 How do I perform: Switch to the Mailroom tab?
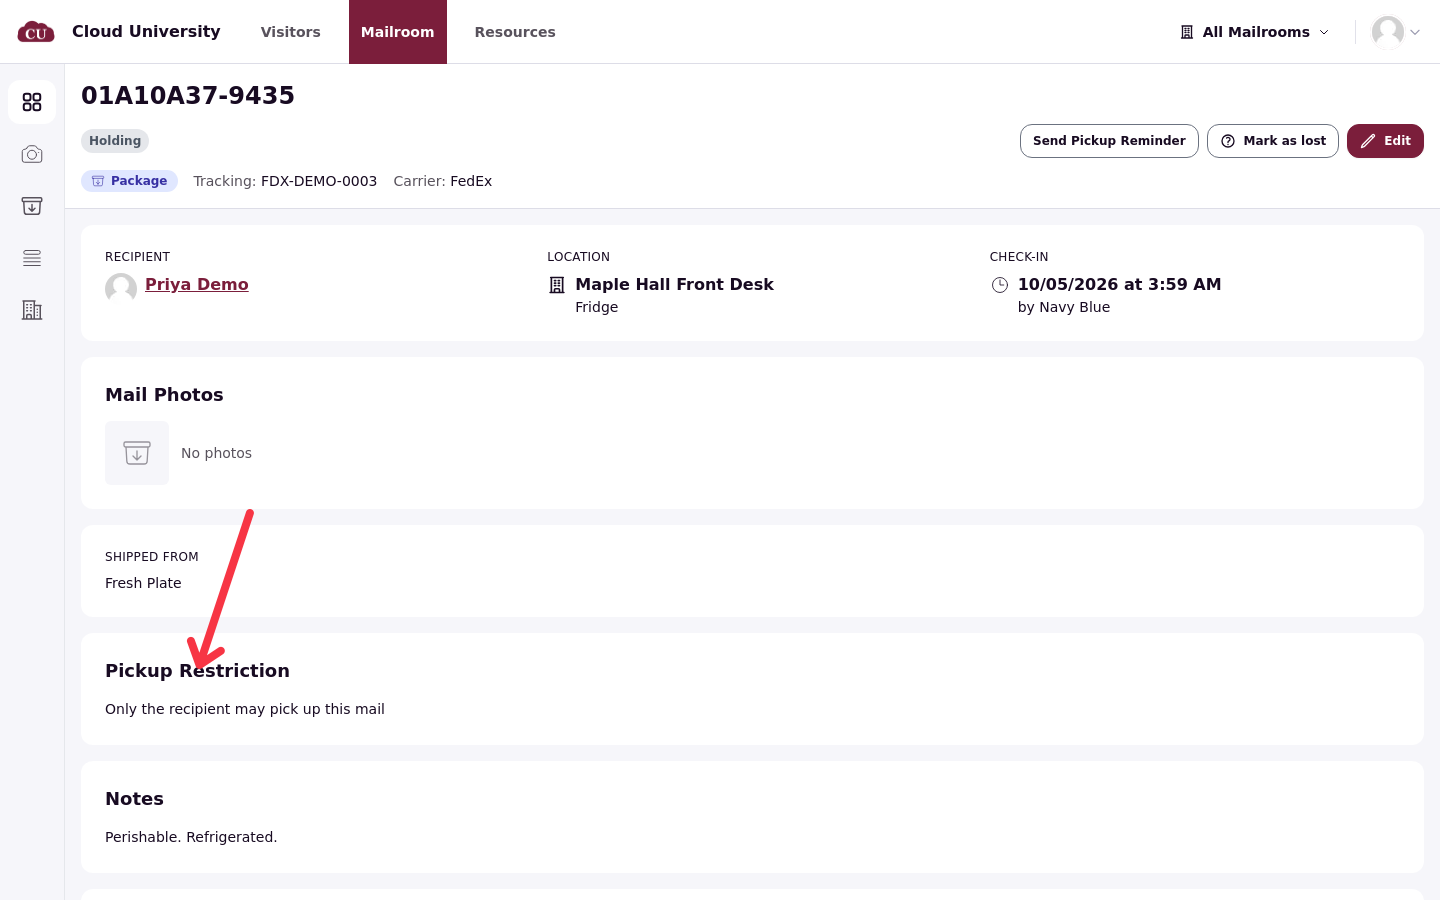398,32
